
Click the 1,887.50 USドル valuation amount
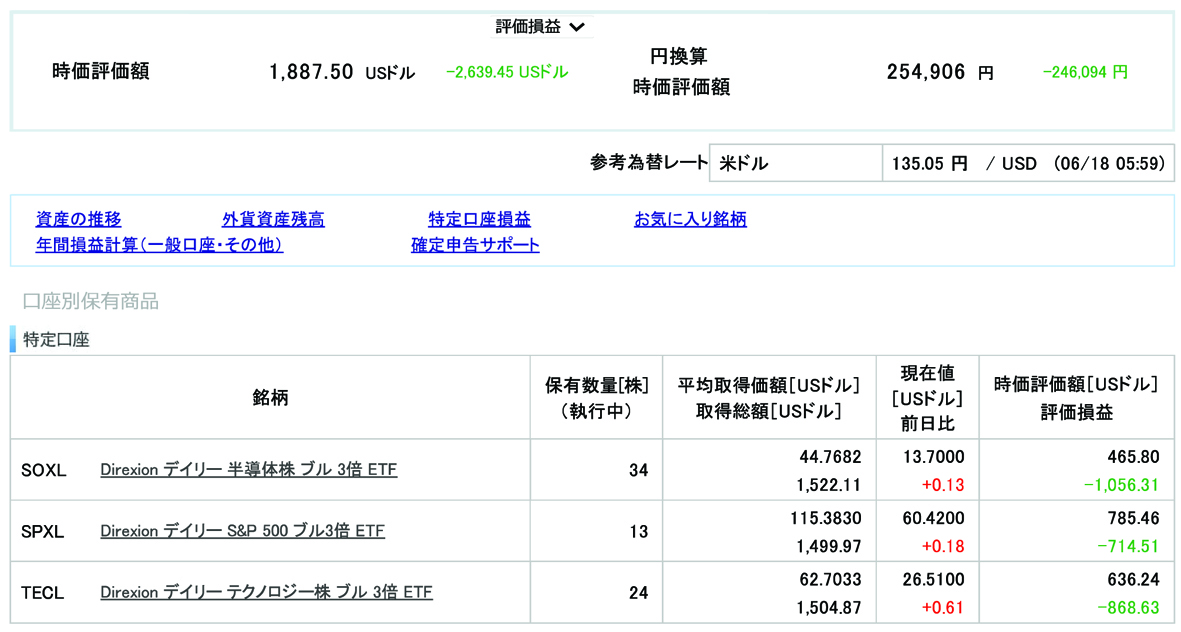(x=342, y=72)
